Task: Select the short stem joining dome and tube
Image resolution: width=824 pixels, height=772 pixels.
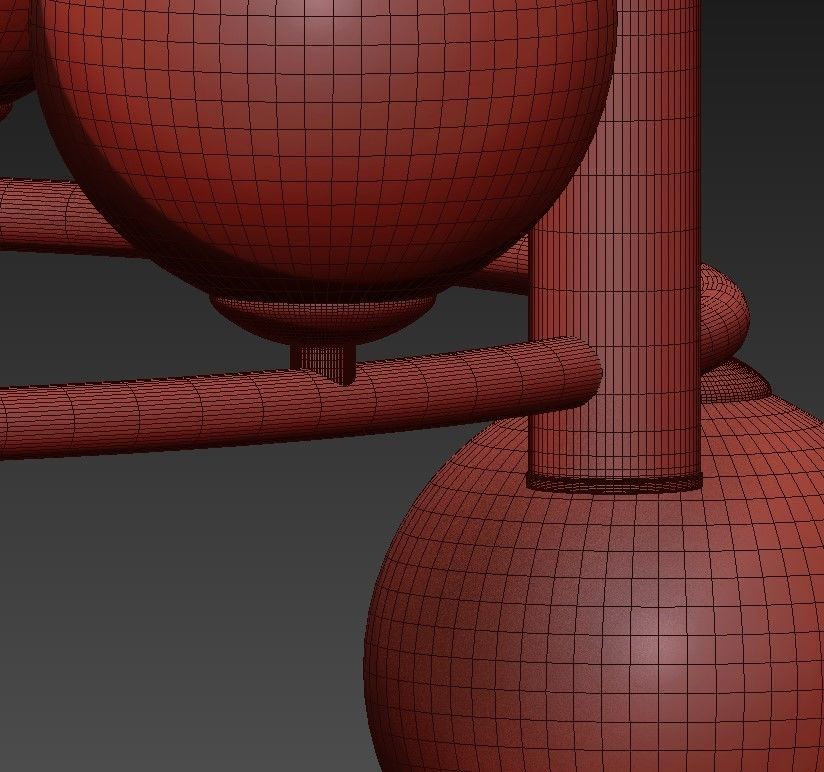Action: (x=322, y=364)
